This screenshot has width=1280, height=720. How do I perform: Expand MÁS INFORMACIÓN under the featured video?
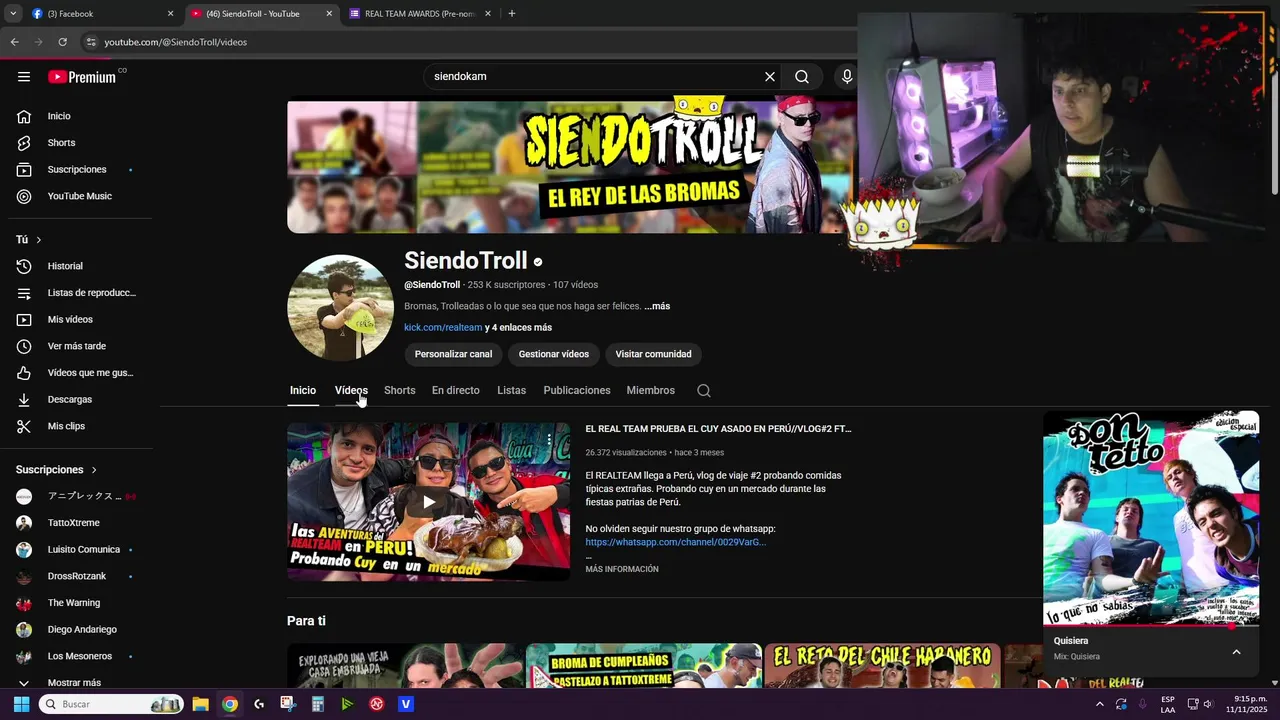click(x=622, y=569)
